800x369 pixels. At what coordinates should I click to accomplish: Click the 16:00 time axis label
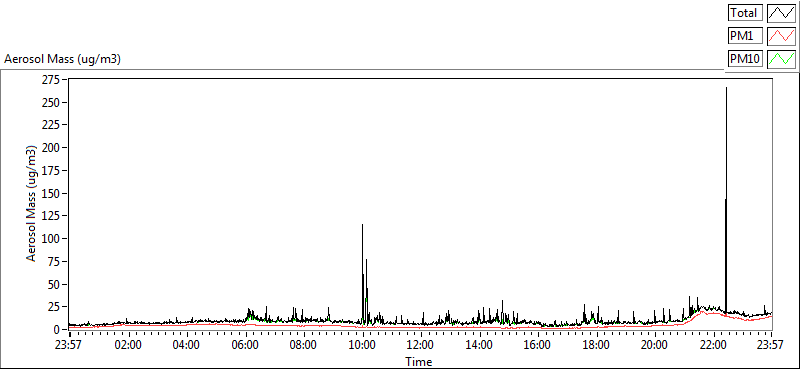pos(538,344)
